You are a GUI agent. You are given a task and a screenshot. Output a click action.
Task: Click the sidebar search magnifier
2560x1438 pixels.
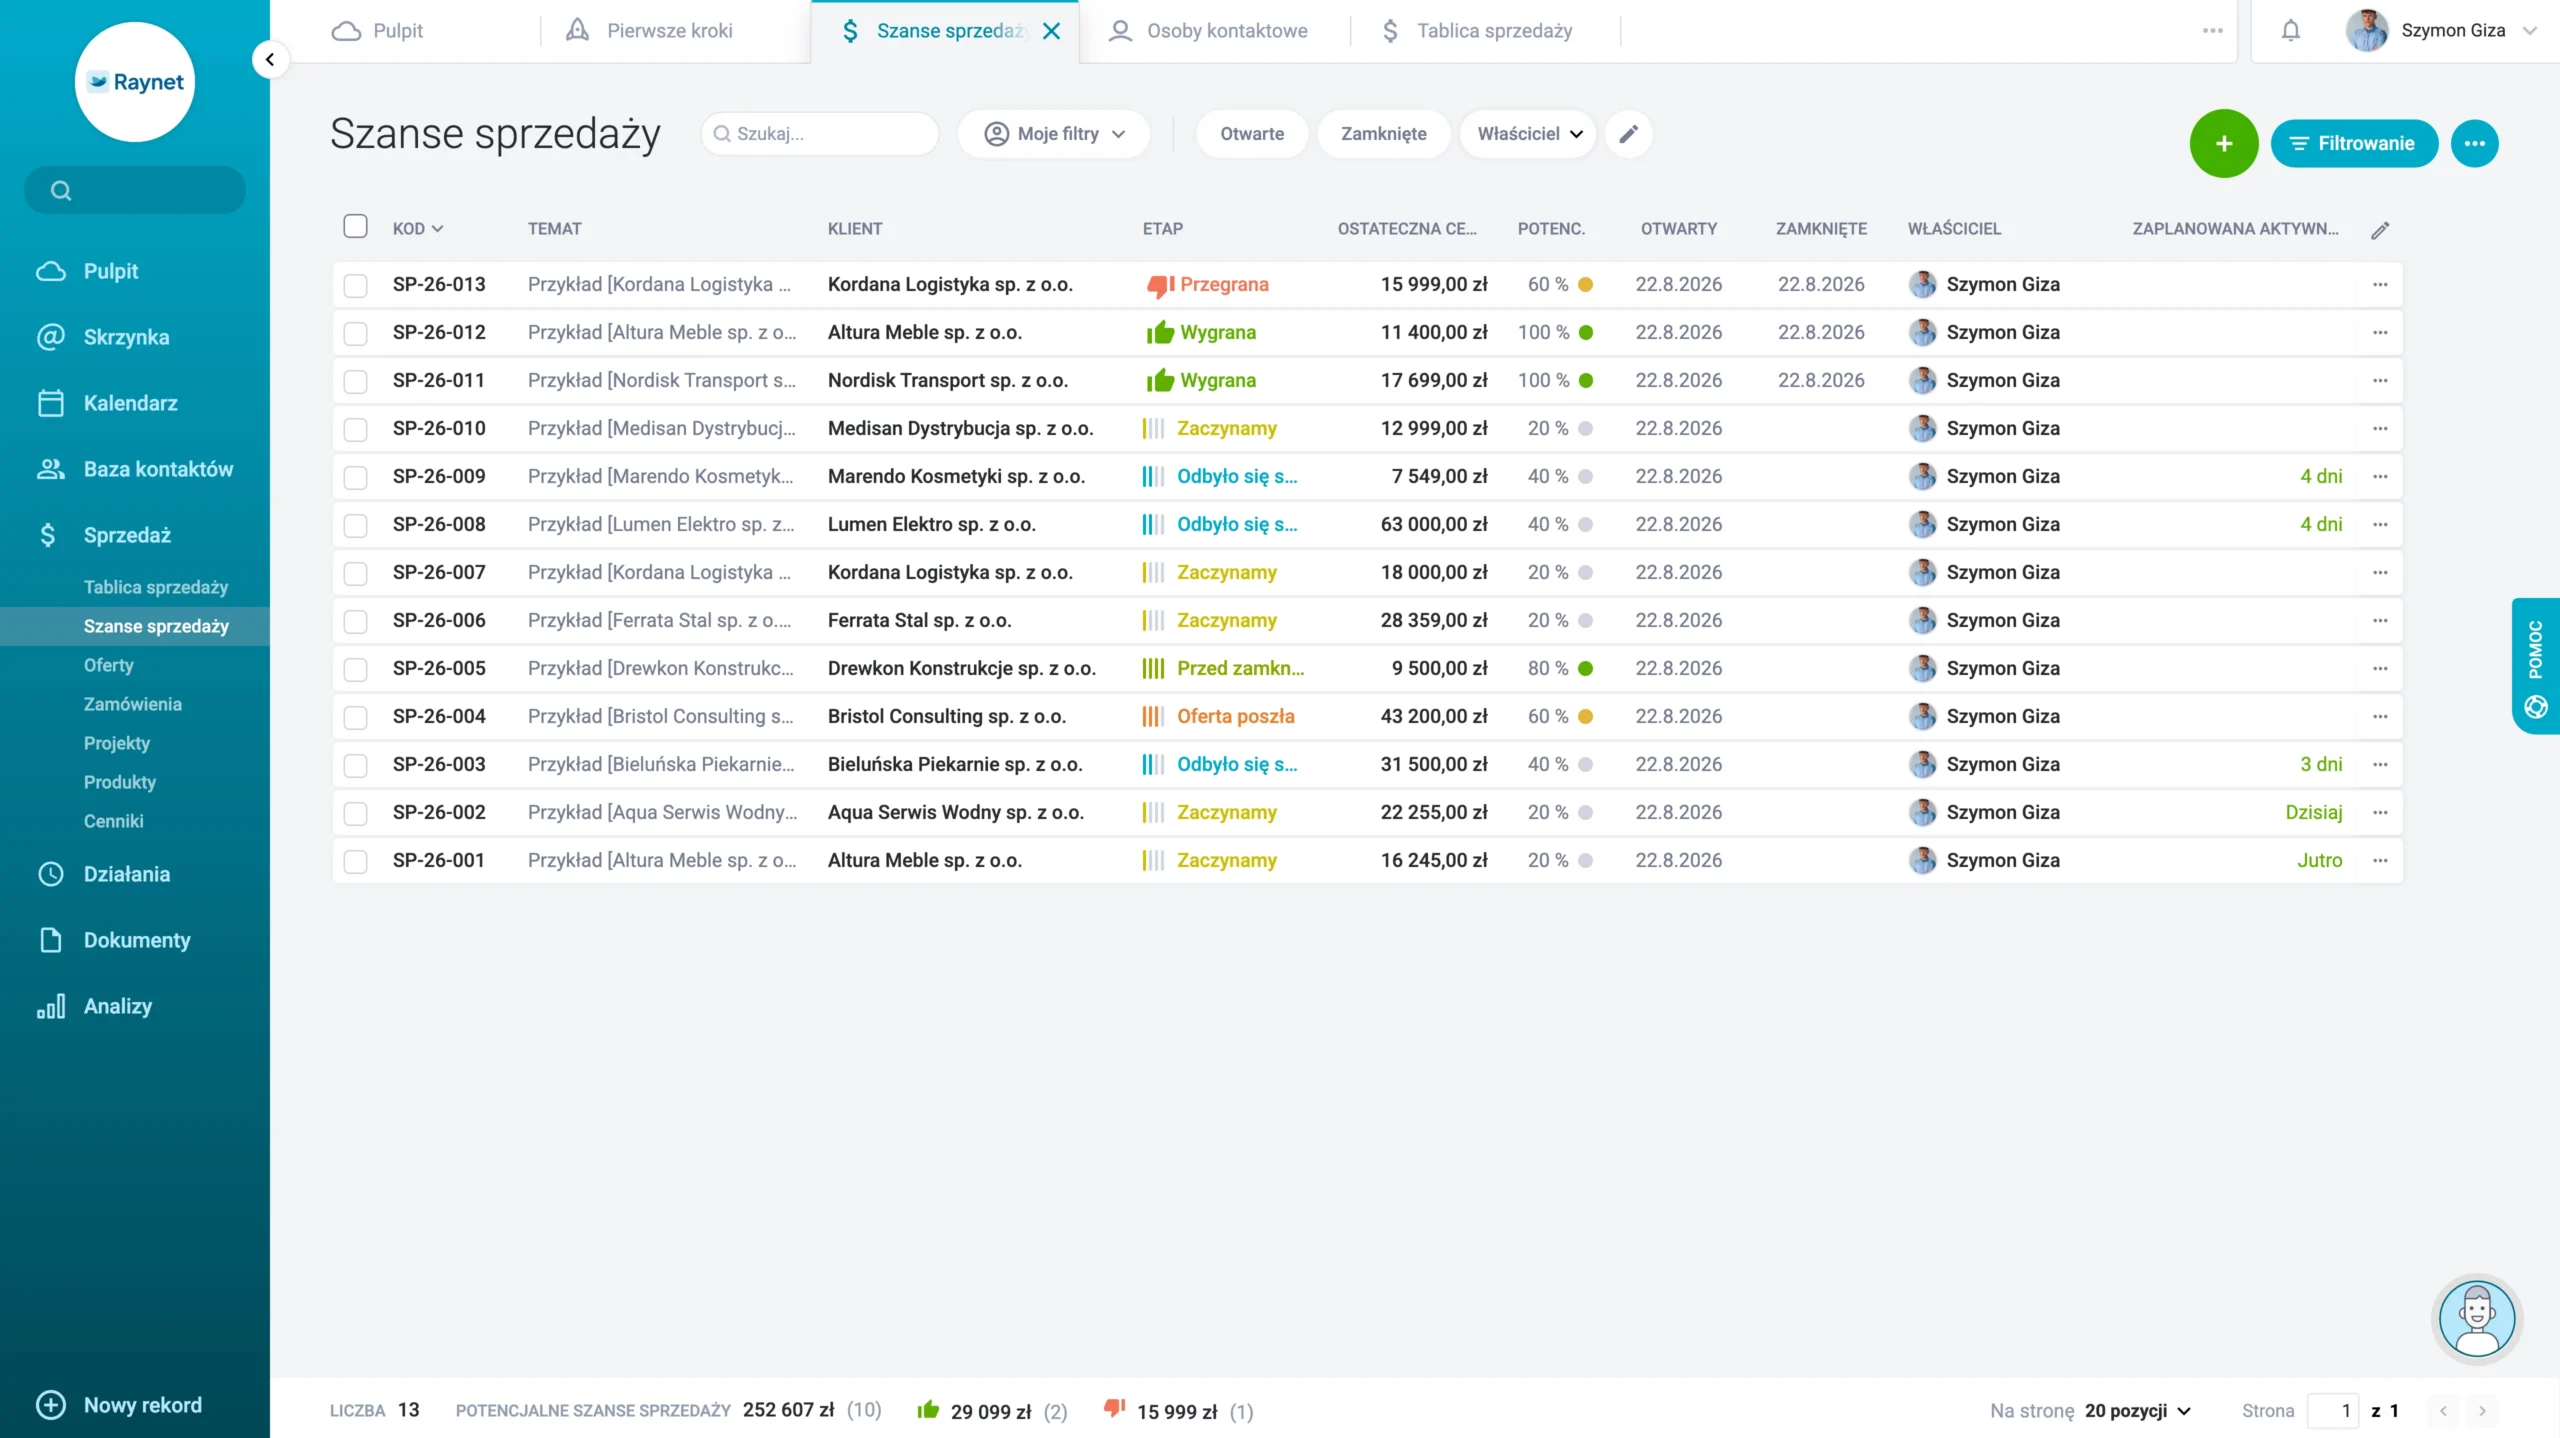(x=61, y=190)
